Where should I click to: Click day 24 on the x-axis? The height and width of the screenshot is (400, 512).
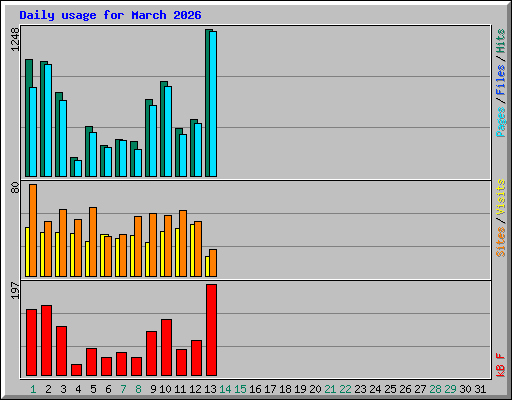(x=375, y=389)
